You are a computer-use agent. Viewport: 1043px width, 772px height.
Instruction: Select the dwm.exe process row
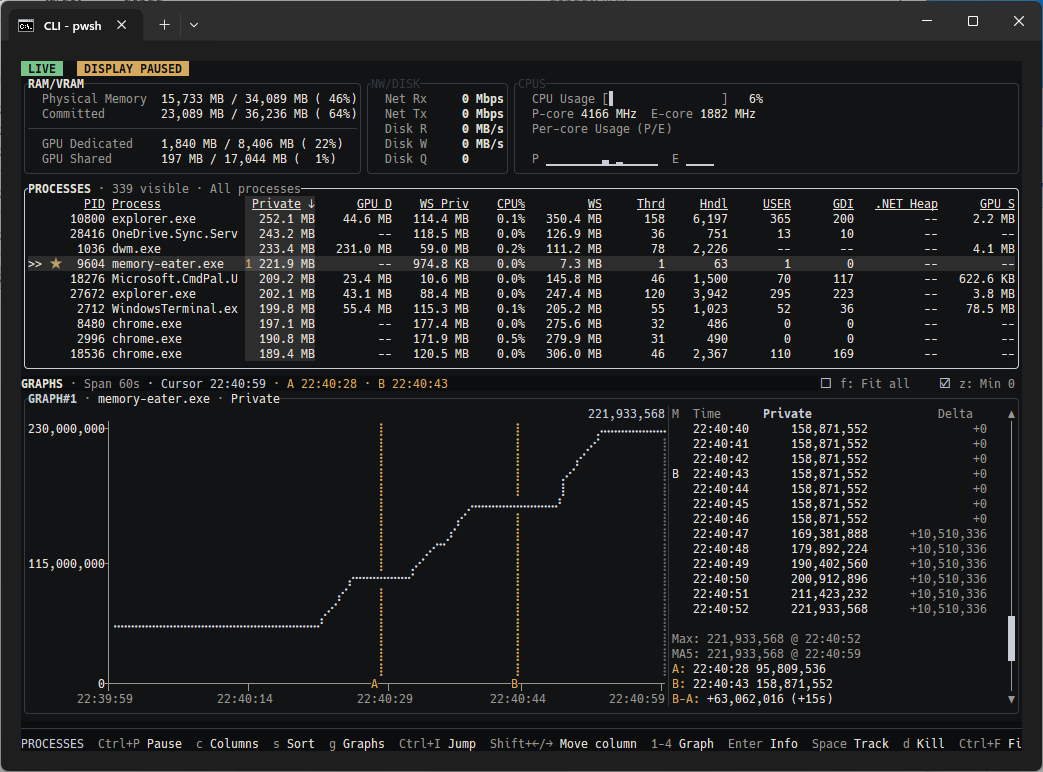(522, 249)
